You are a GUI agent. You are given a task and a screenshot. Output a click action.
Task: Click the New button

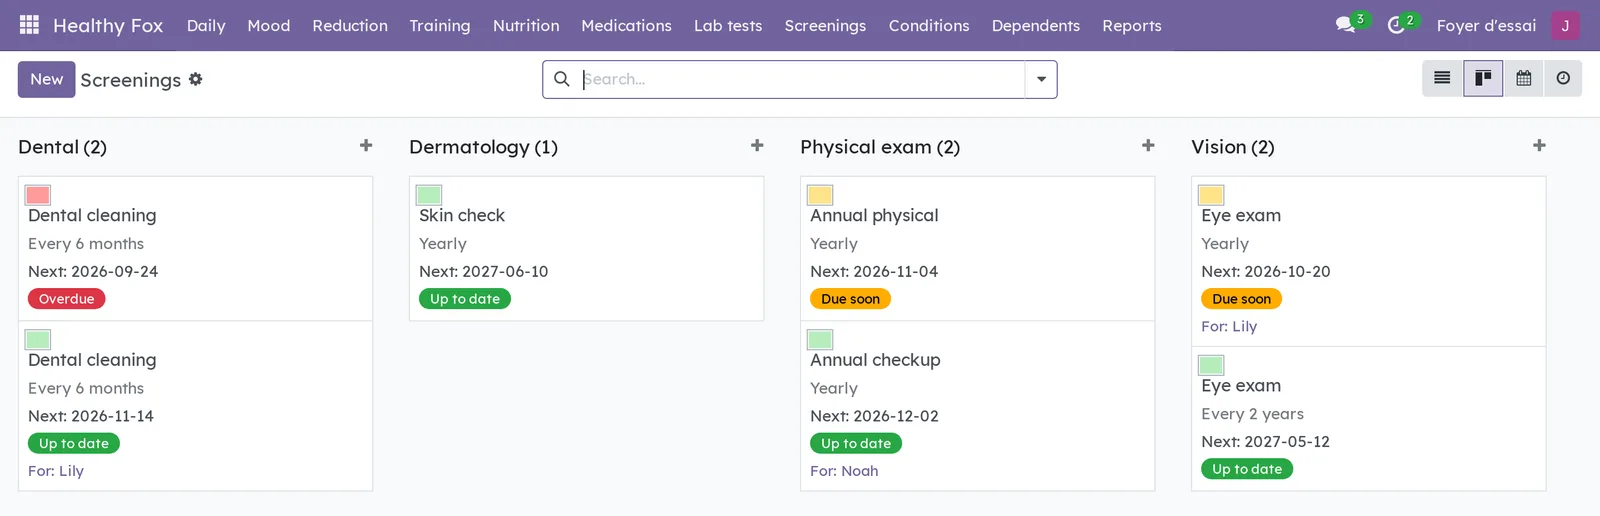[x=46, y=79]
